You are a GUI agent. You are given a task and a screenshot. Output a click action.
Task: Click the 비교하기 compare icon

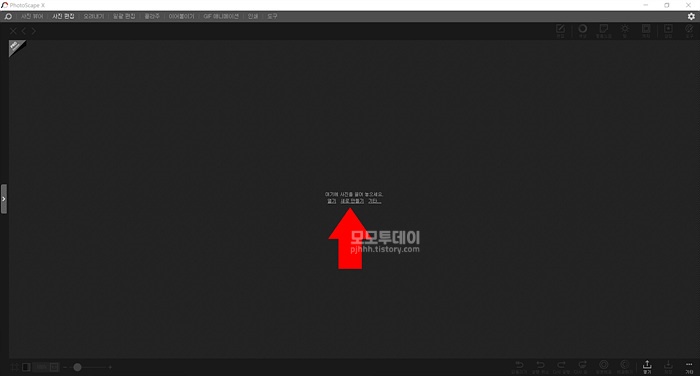pos(625,367)
